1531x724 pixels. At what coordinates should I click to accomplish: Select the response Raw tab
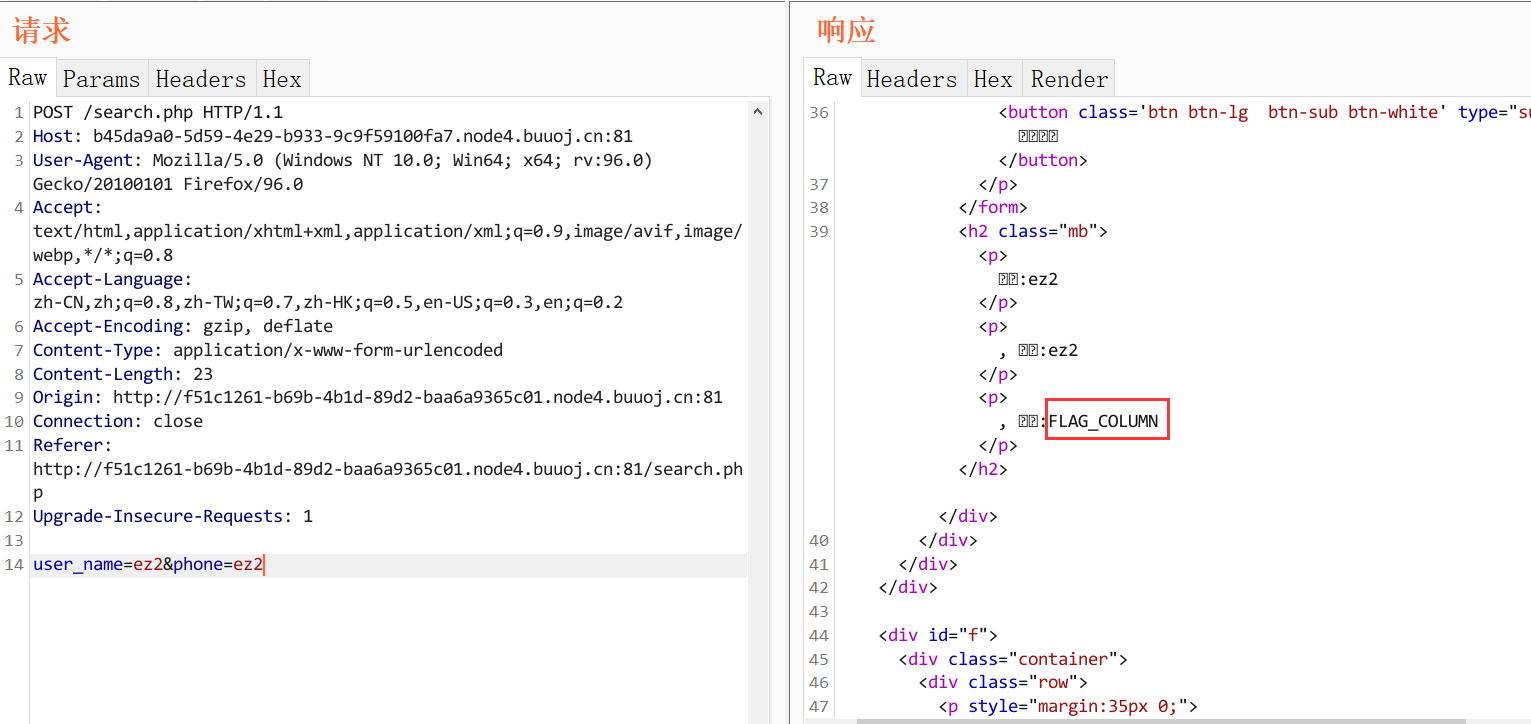coord(832,78)
